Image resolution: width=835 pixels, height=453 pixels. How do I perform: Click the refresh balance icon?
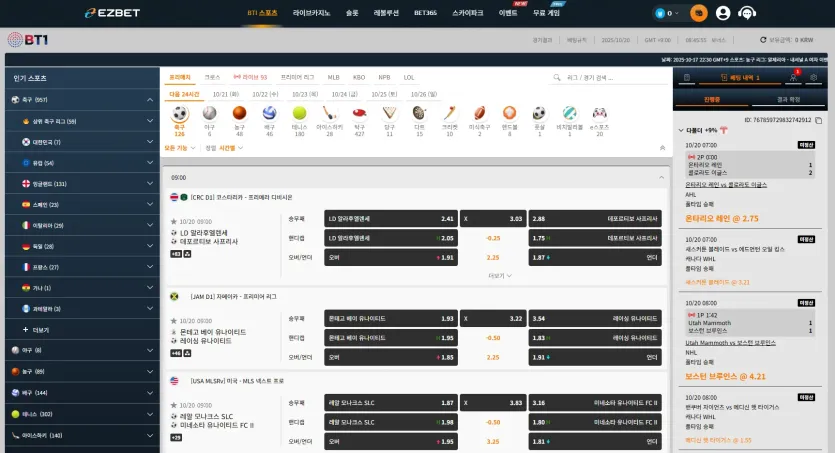763,40
